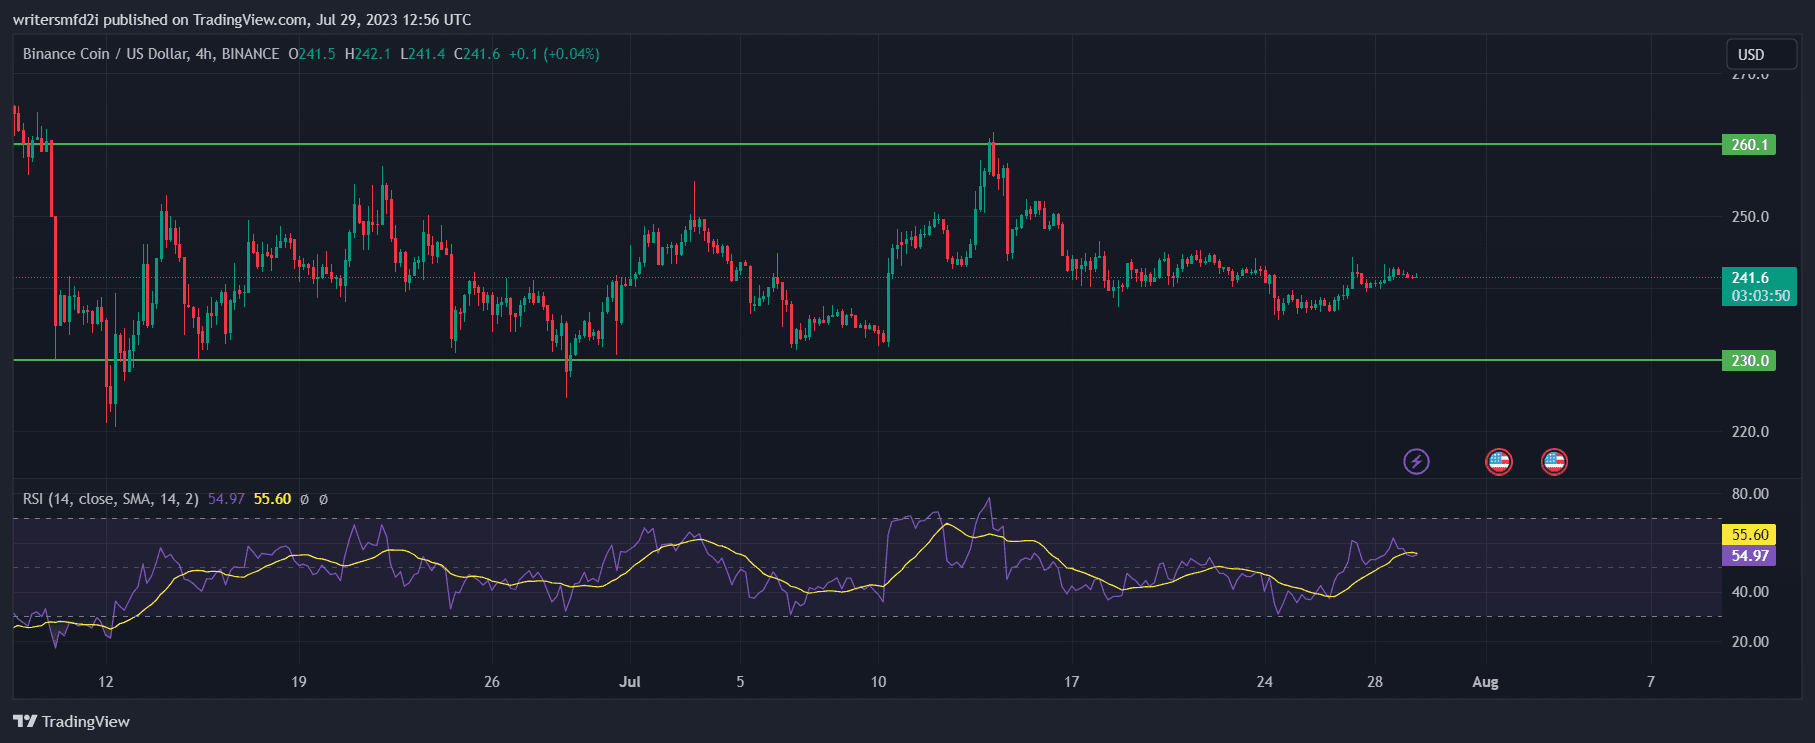Click the Aug label on the time axis

click(x=1485, y=682)
